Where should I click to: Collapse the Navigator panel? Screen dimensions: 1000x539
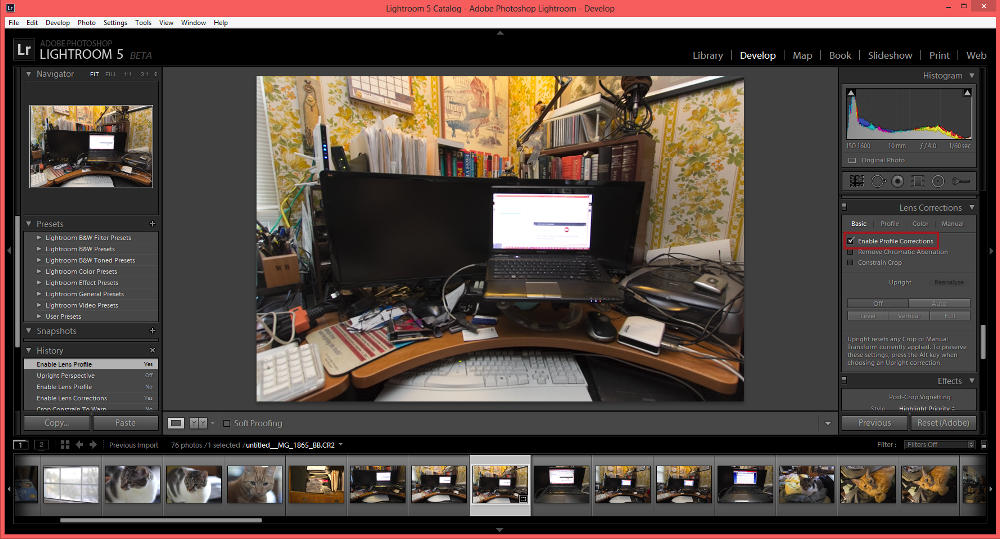[x=29, y=74]
